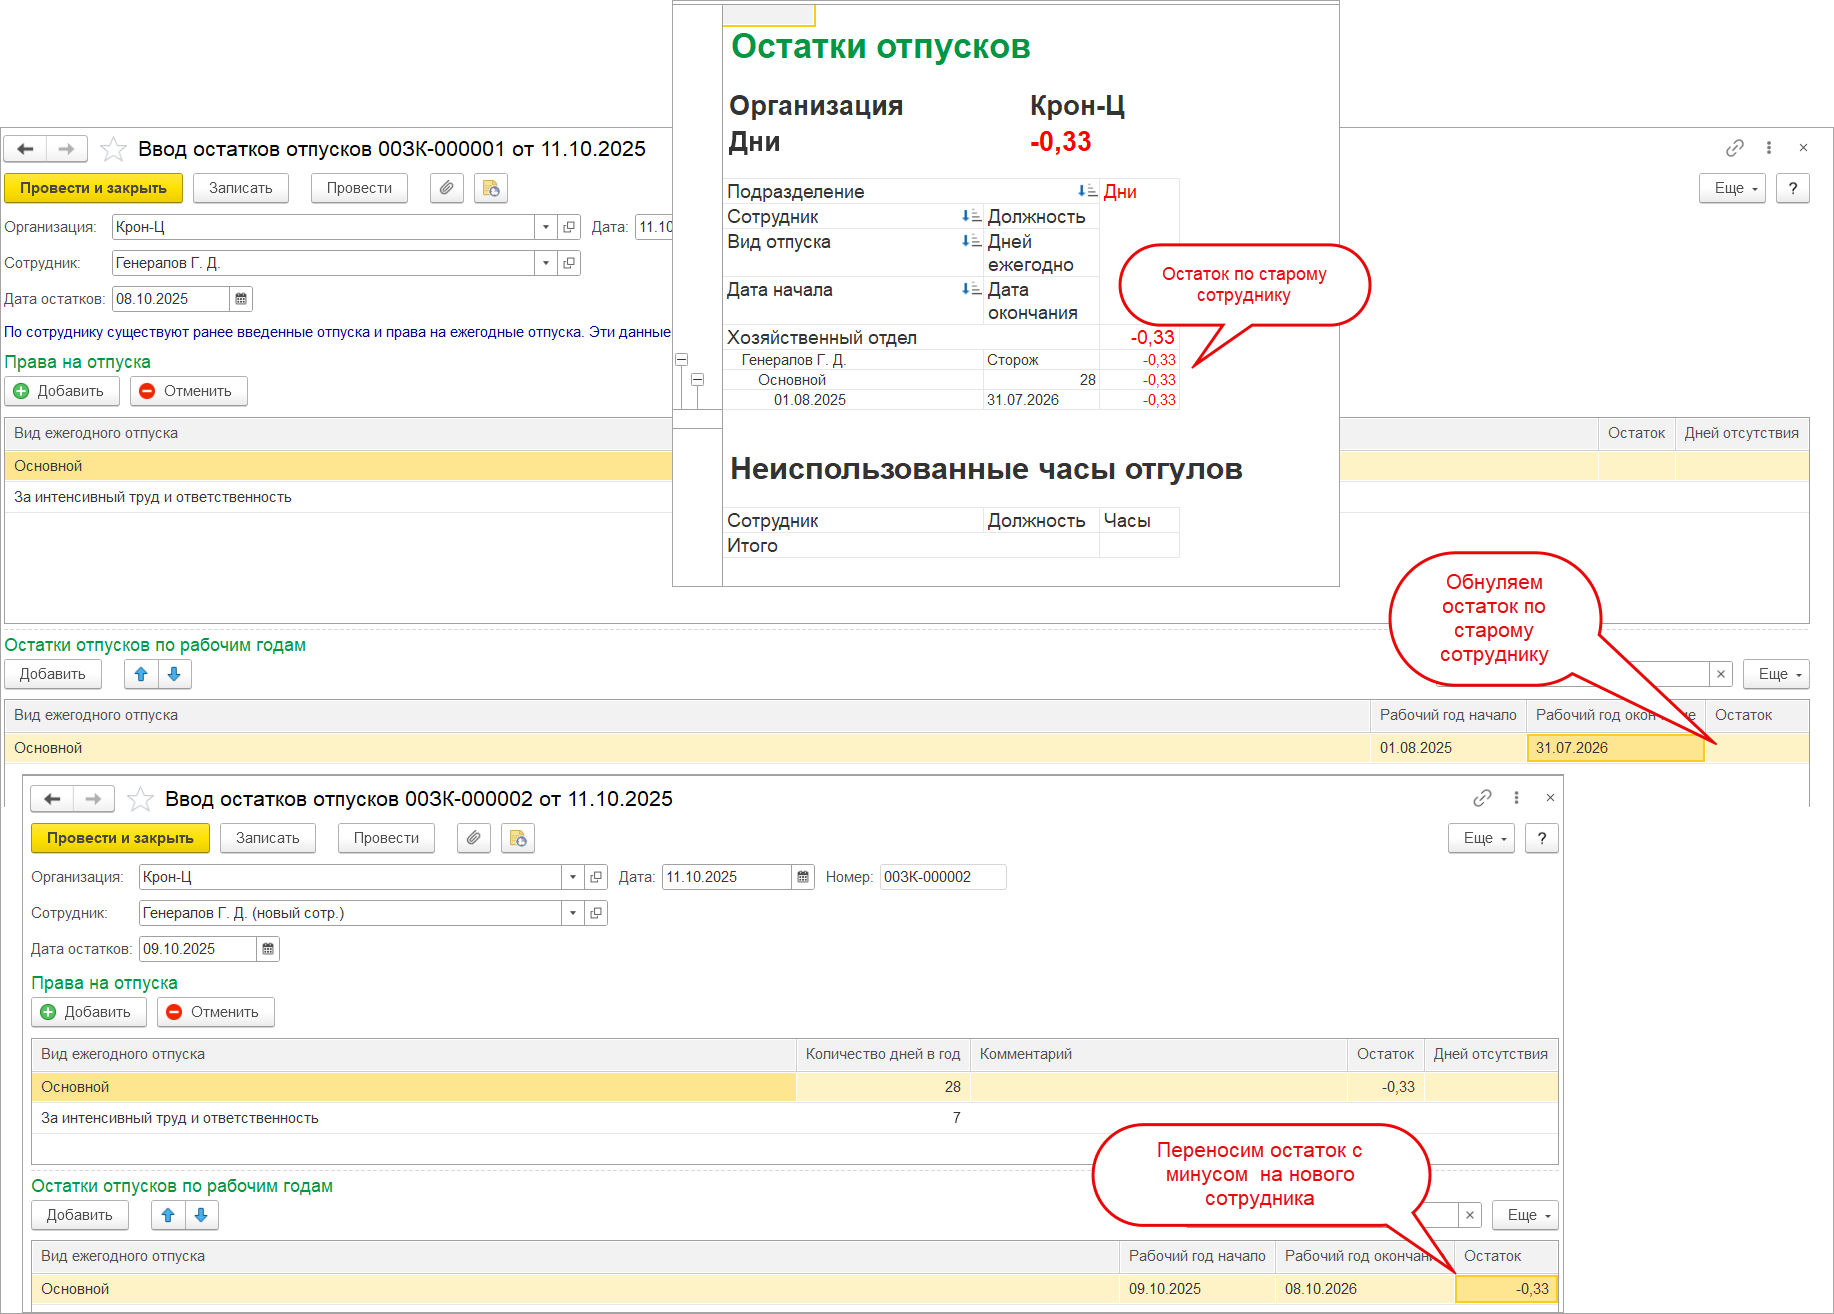Open paperclip attachments in document 003К-000002
The width and height of the screenshot is (1834, 1314).
(x=474, y=838)
